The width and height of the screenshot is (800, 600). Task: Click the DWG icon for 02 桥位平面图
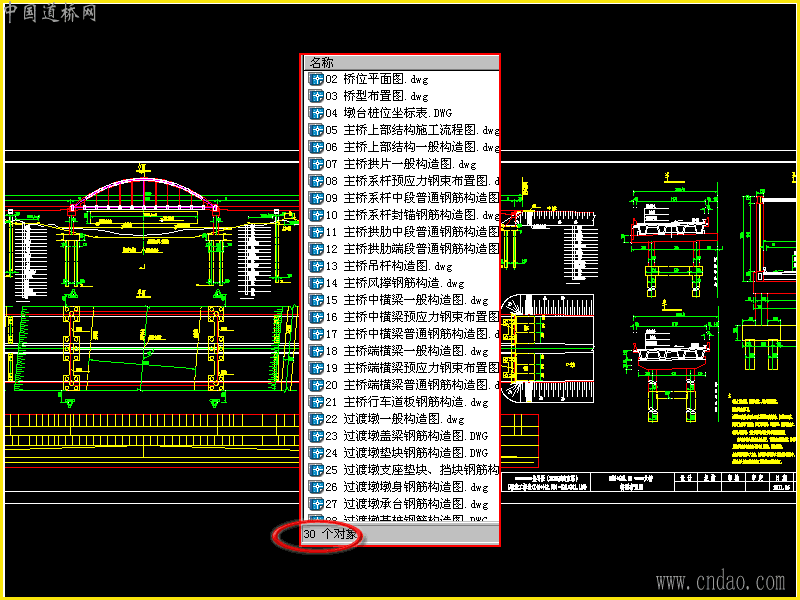pyautogui.click(x=316, y=79)
